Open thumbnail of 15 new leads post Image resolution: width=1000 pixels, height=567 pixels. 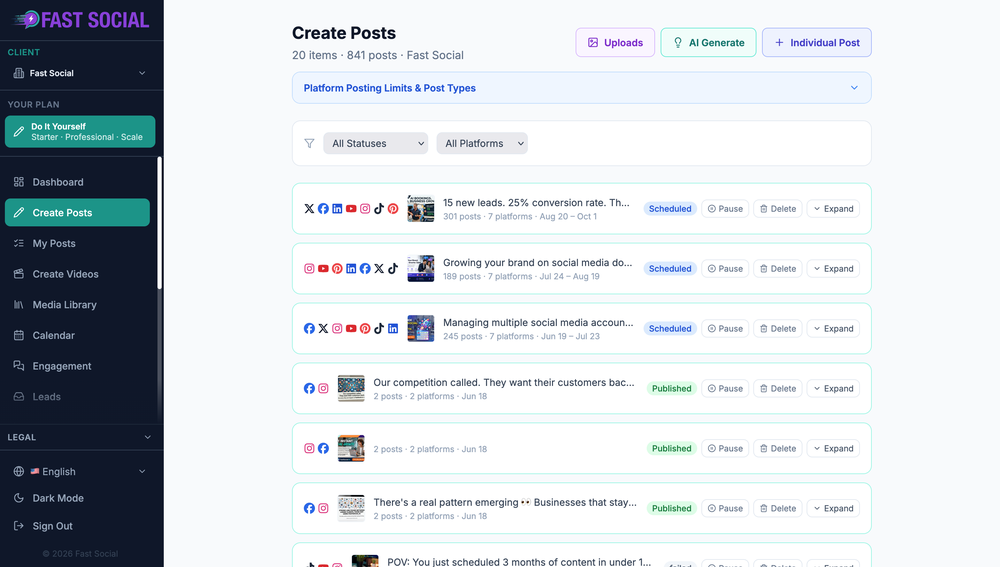tap(421, 209)
